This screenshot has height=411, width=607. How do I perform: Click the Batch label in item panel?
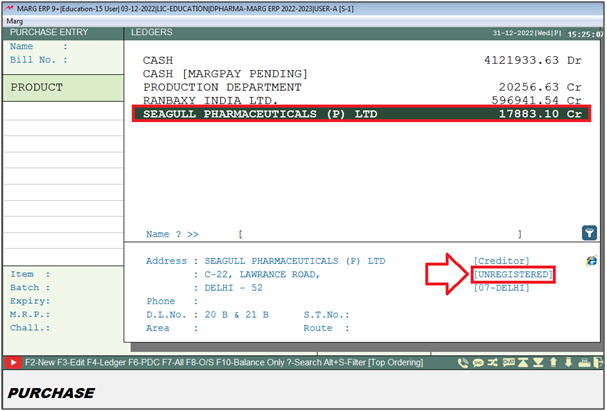(x=30, y=288)
